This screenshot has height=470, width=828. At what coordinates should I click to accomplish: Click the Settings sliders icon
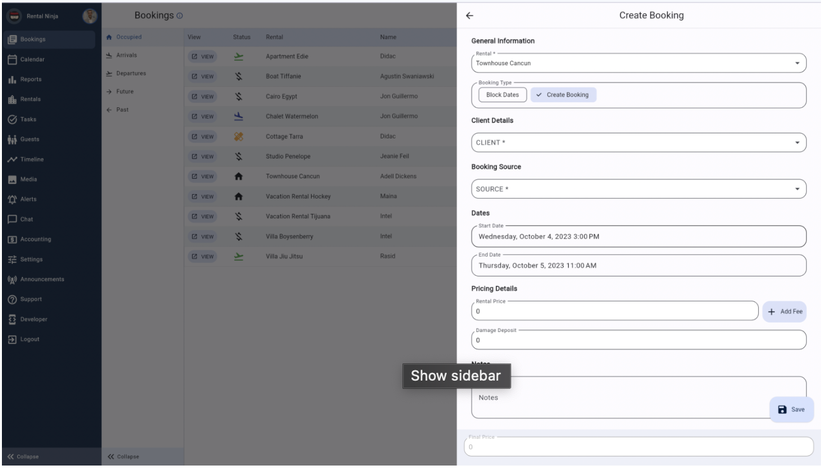pos(12,259)
